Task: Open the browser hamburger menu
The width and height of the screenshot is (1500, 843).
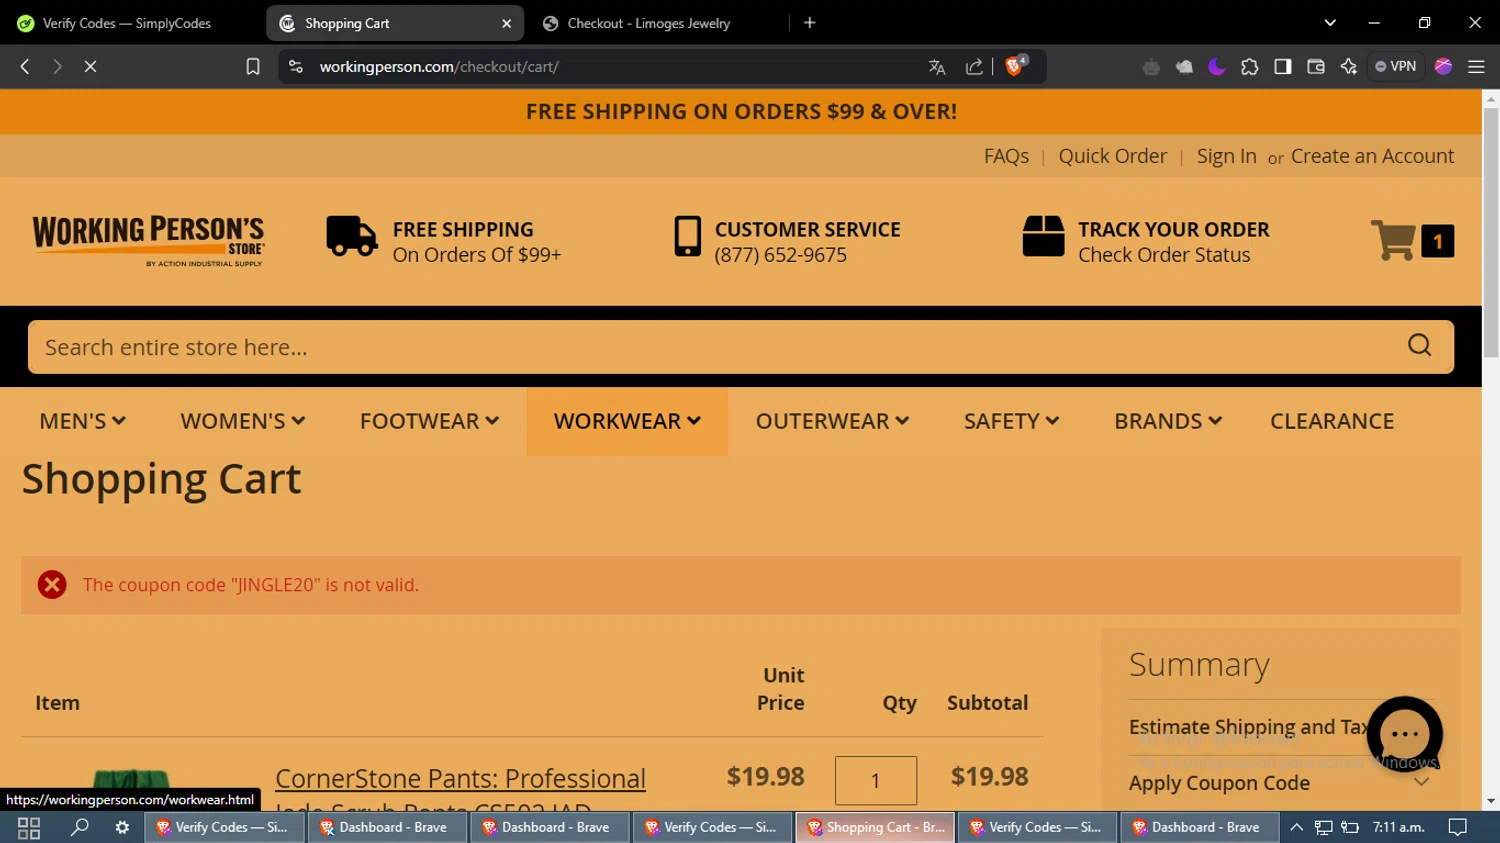Action: click(x=1476, y=66)
